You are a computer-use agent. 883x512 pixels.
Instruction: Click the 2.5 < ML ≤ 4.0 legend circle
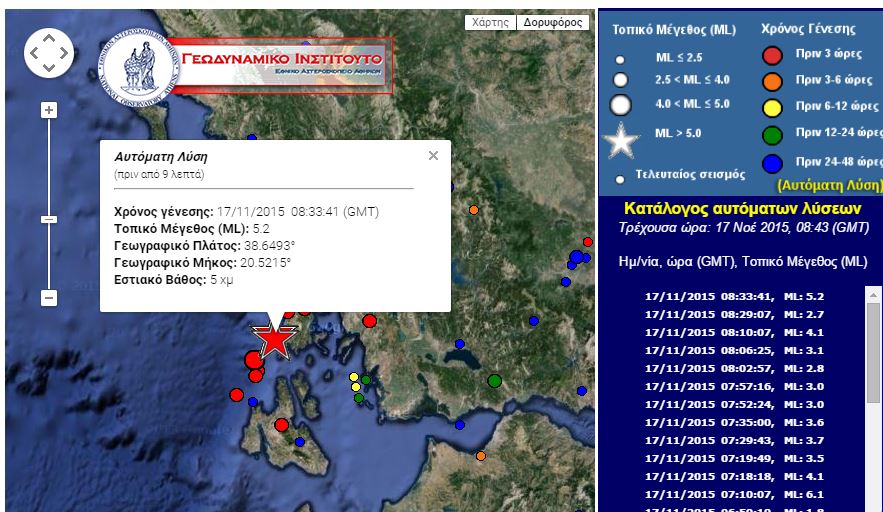pyautogui.click(x=621, y=80)
